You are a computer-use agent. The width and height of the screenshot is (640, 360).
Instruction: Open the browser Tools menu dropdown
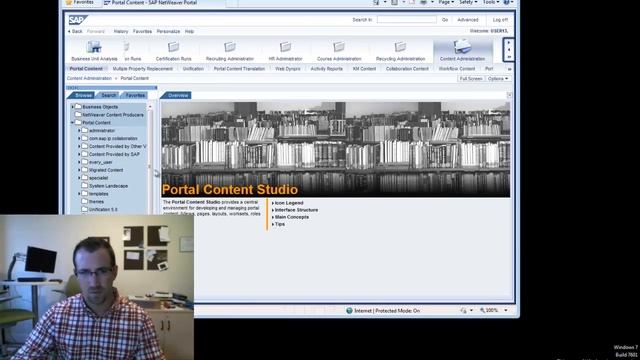click(491, 2)
